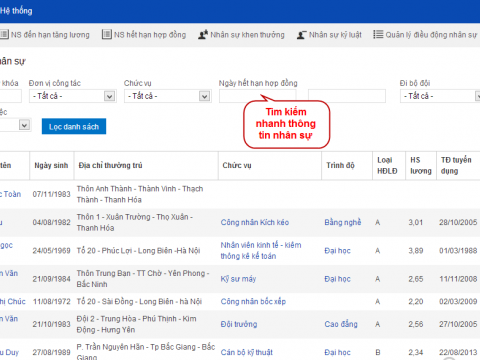The height and width of the screenshot is (360, 480).
Task: Click Đại học in the Cán bộ kỹ thuật row
Action: coord(337,352)
